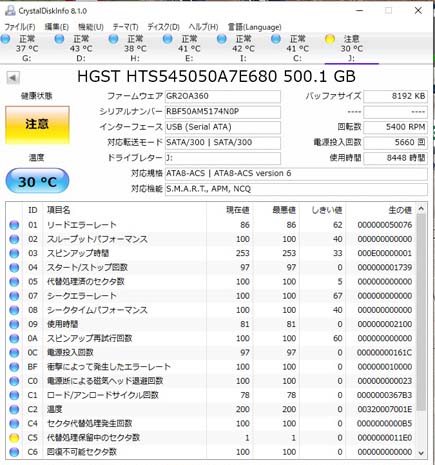The image size is (435, 465).
Task: Click the status icon for row 03 スピンアップ時間
Action: (x=14, y=253)
